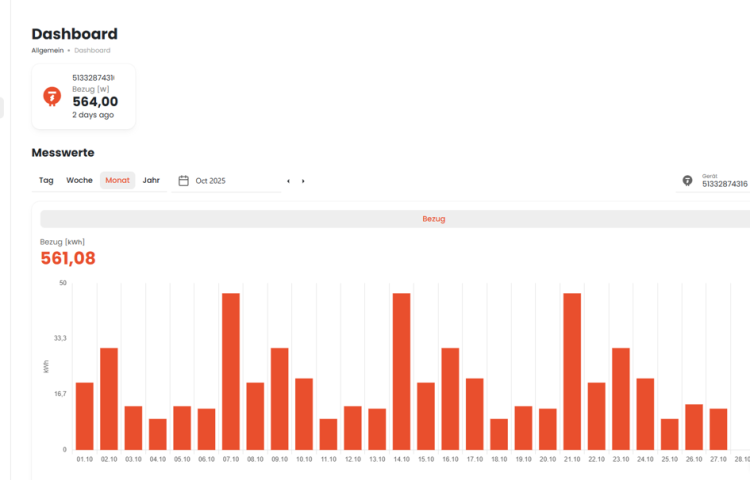Select the Jahr period tab
This screenshot has height=480, width=750.
point(151,181)
